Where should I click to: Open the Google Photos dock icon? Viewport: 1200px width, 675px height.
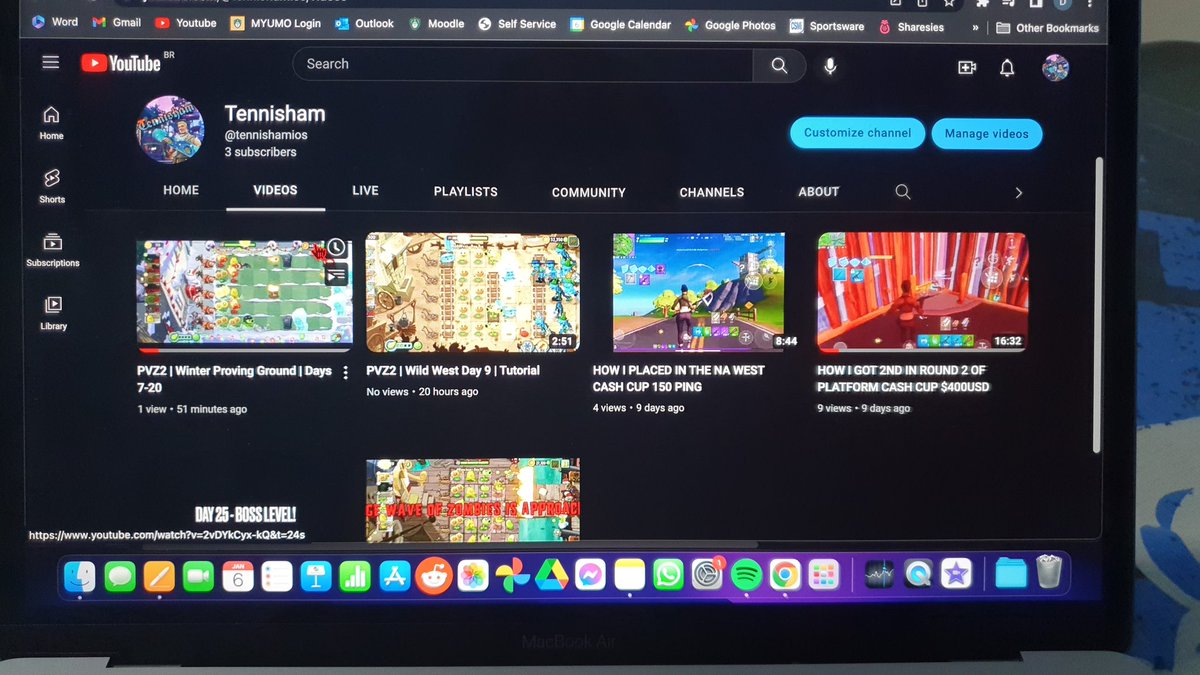pyautogui.click(x=512, y=576)
